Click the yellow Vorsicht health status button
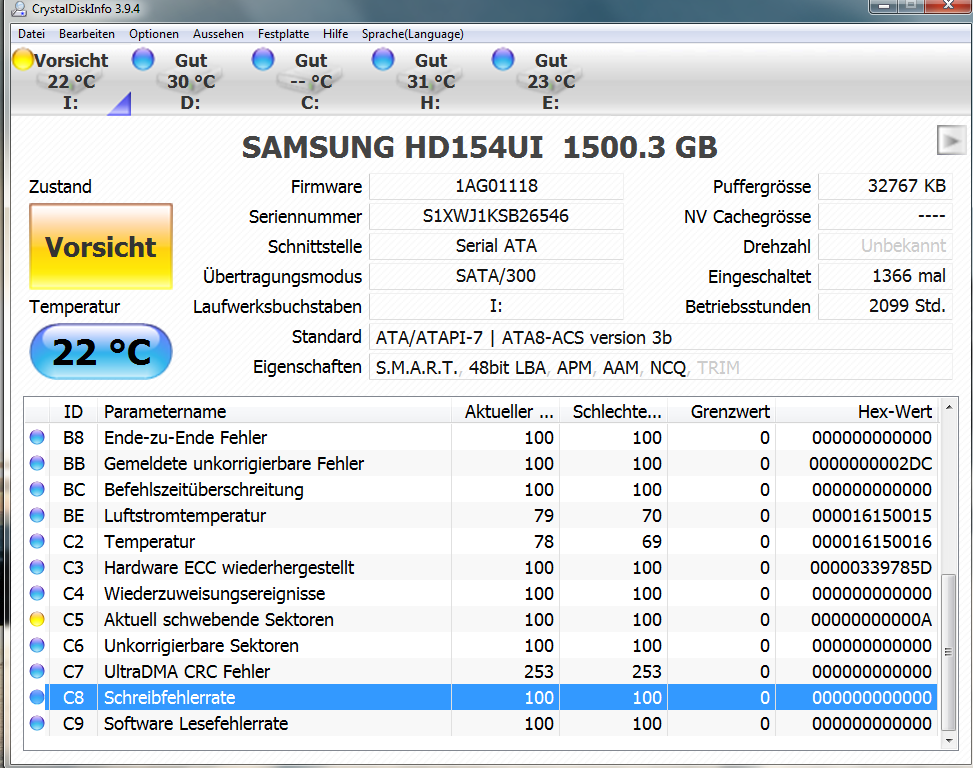 pyautogui.click(x=101, y=246)
